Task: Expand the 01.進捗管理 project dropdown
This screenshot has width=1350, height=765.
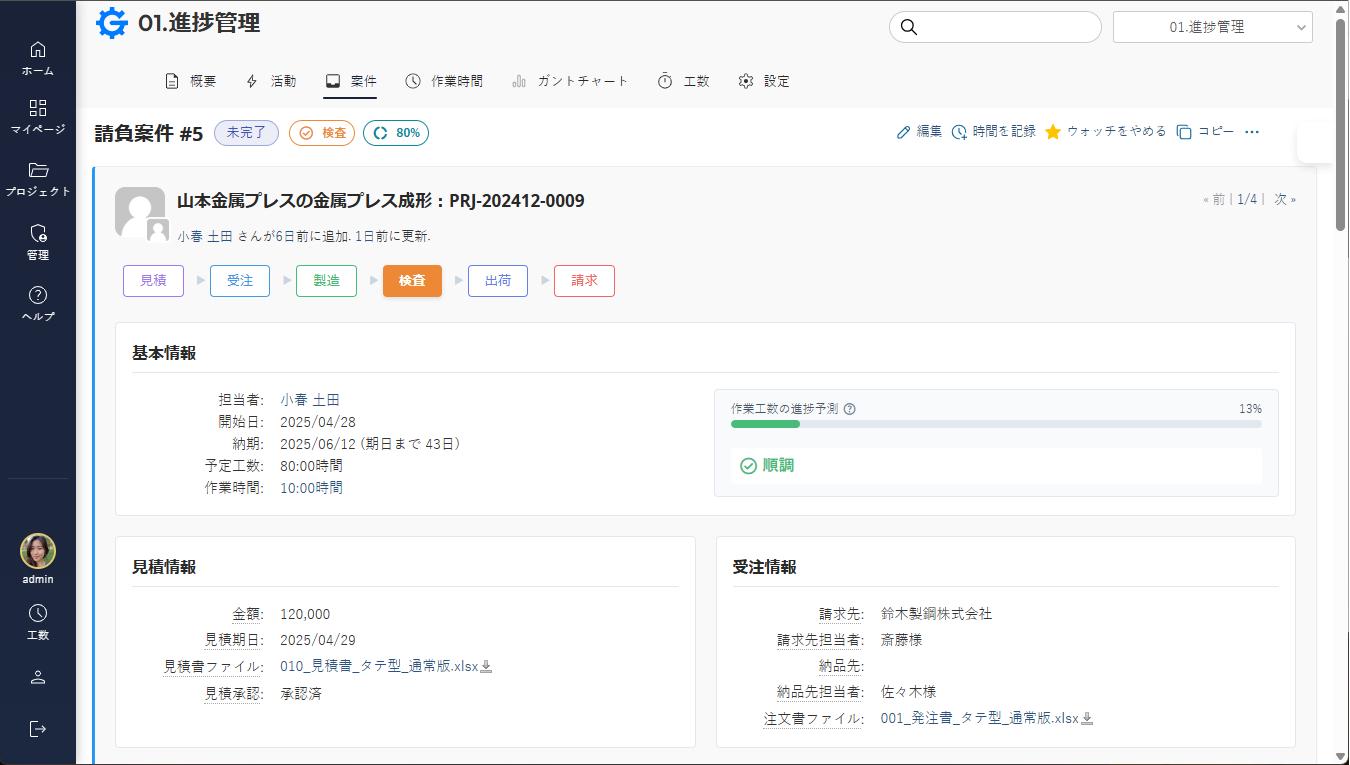Action: coord(1212,28)
